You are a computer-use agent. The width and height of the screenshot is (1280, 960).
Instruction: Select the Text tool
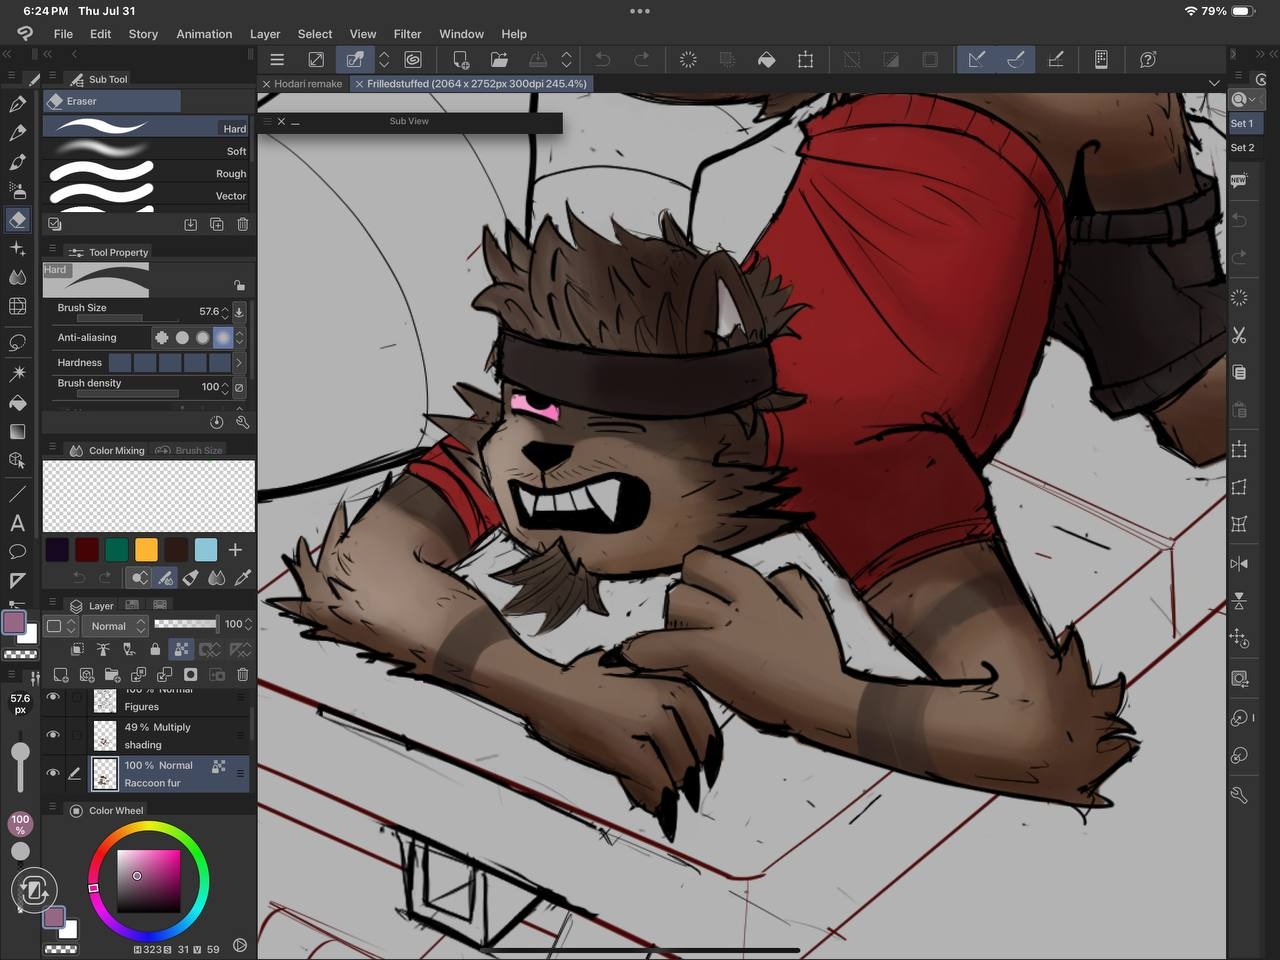17,523
